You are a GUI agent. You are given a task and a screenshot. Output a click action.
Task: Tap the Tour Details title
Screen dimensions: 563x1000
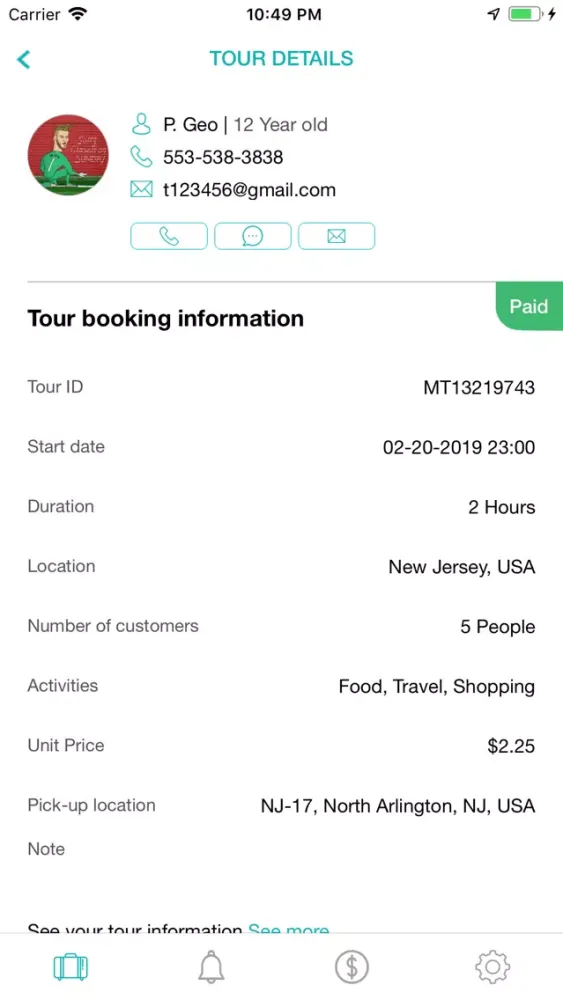pyautogui.click(x=281, y=59)
